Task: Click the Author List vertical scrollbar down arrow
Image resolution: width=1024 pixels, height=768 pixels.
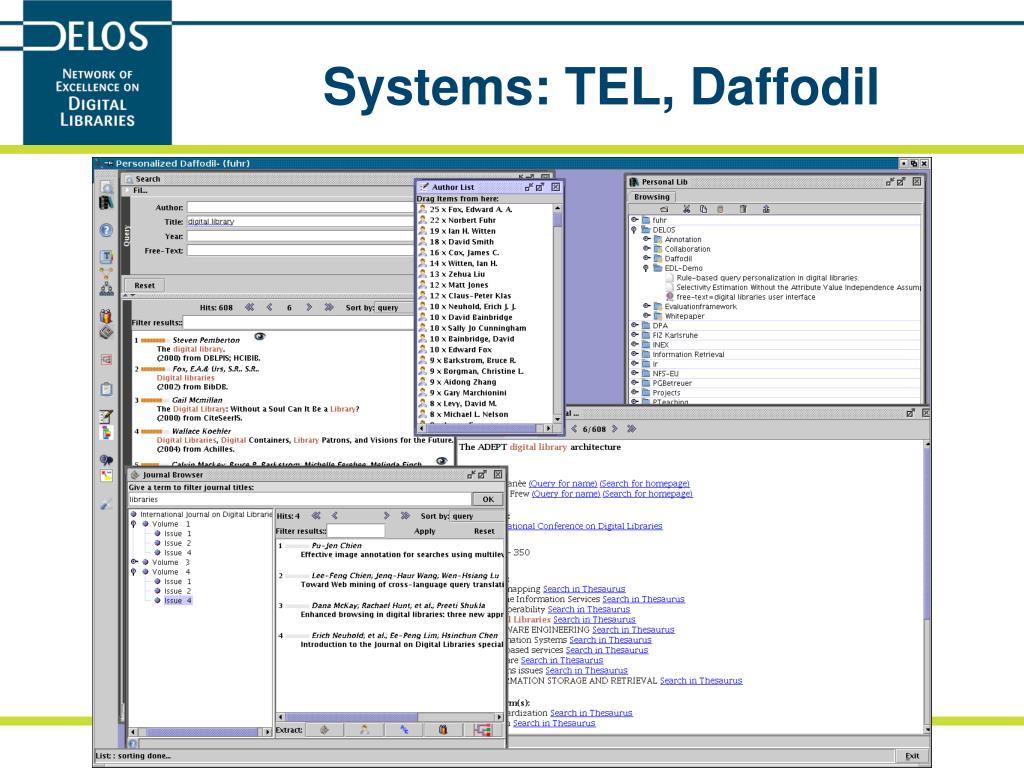Action: coord(557,419)
